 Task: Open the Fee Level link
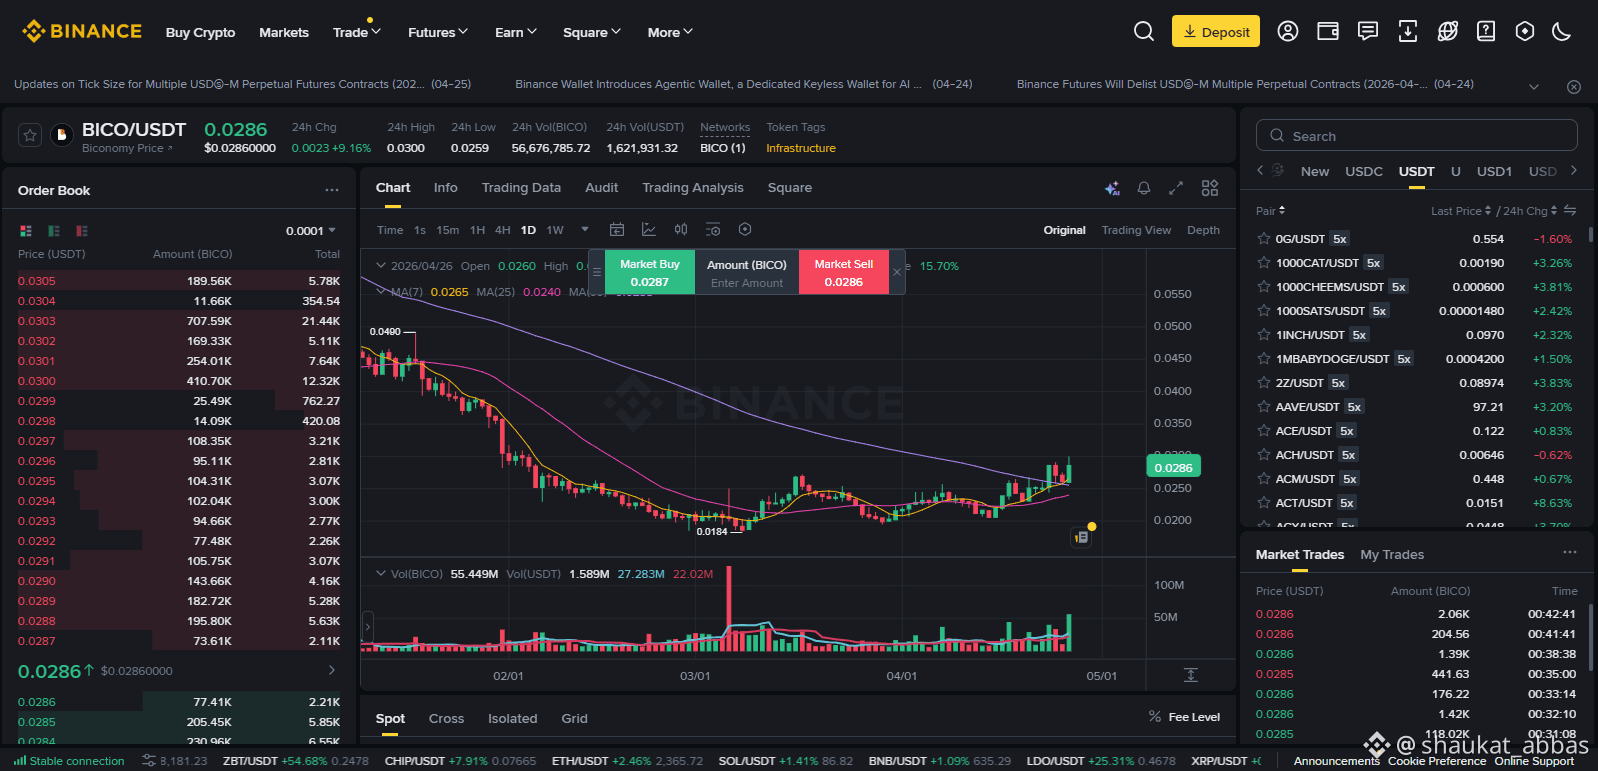(x=1184, y=717)
